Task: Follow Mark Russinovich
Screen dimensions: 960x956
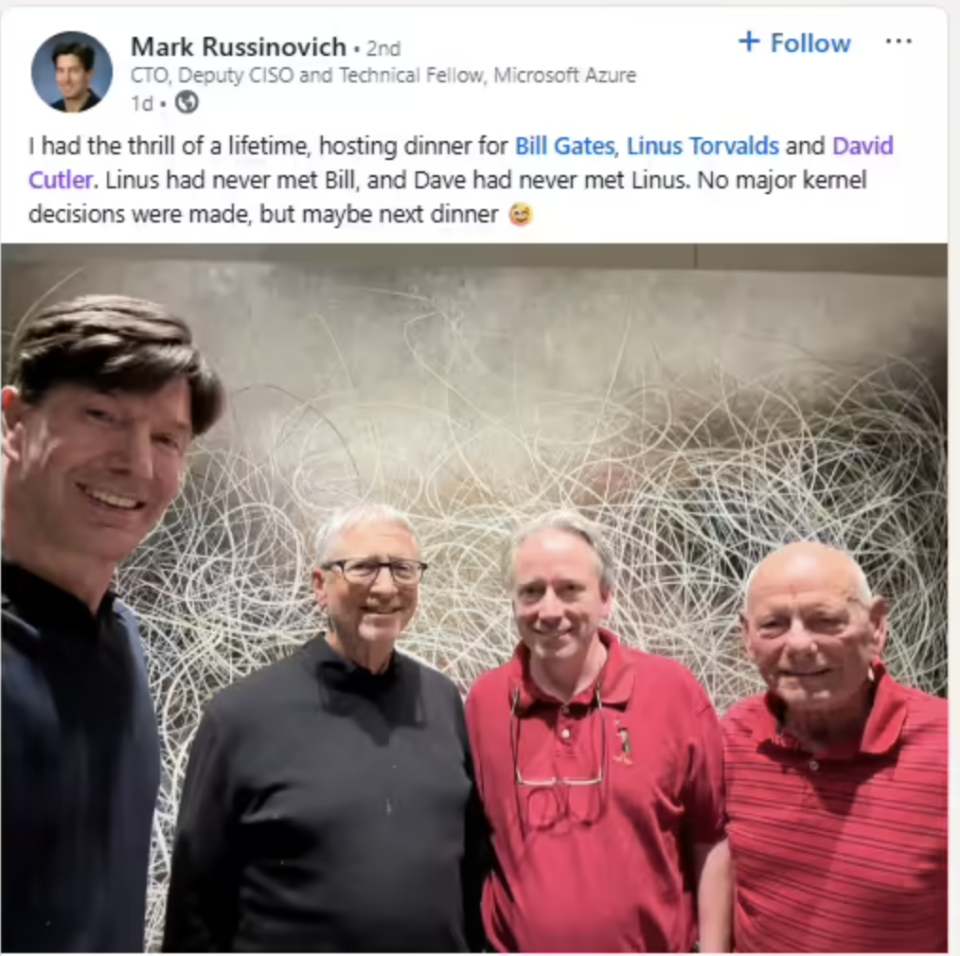Action: [795, 43]
